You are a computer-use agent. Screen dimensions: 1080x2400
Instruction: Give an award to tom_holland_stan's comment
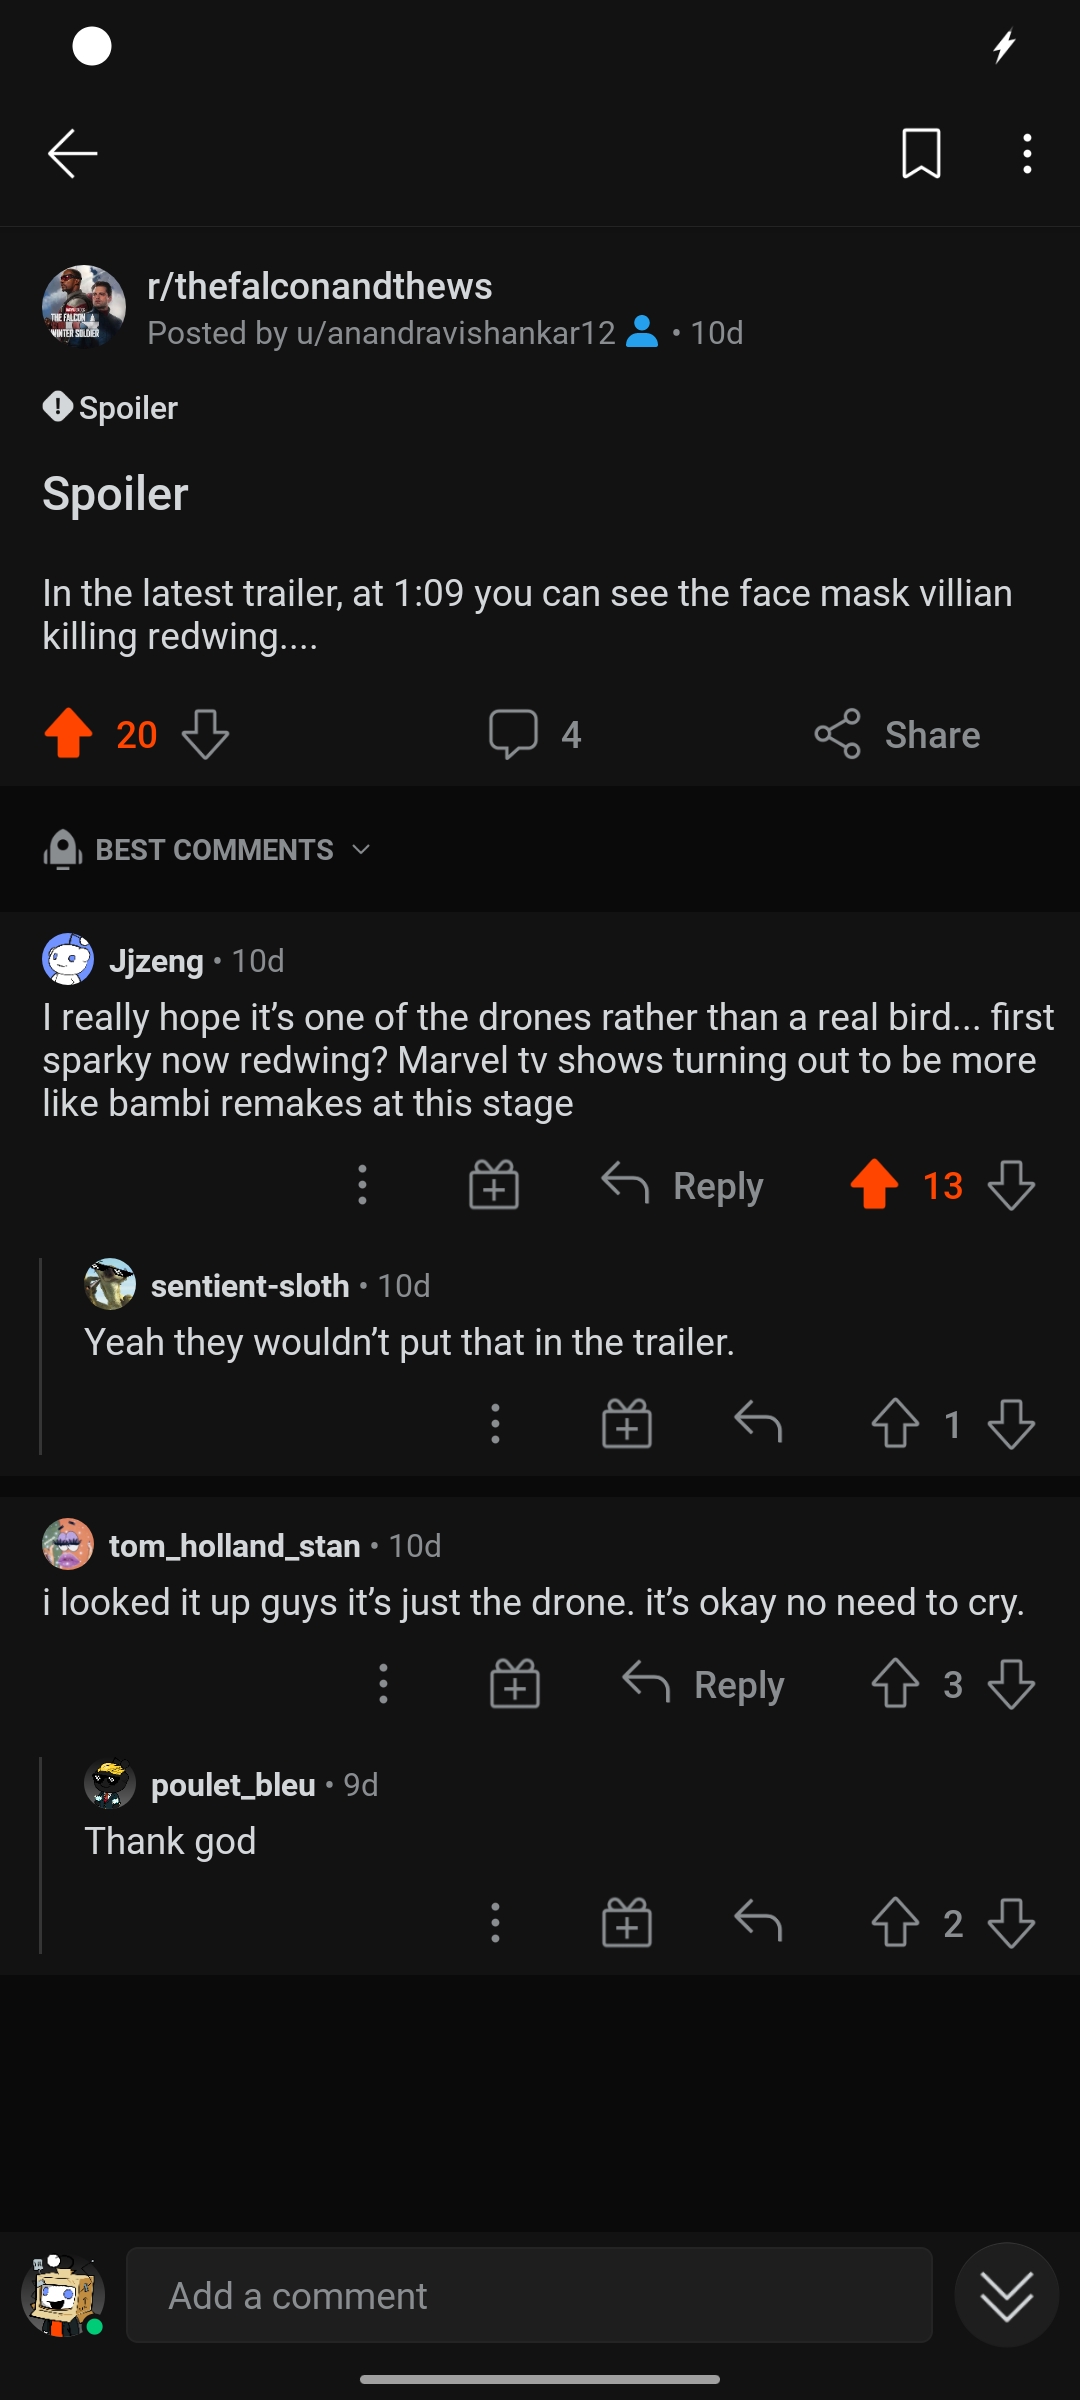click(515, 1684)
